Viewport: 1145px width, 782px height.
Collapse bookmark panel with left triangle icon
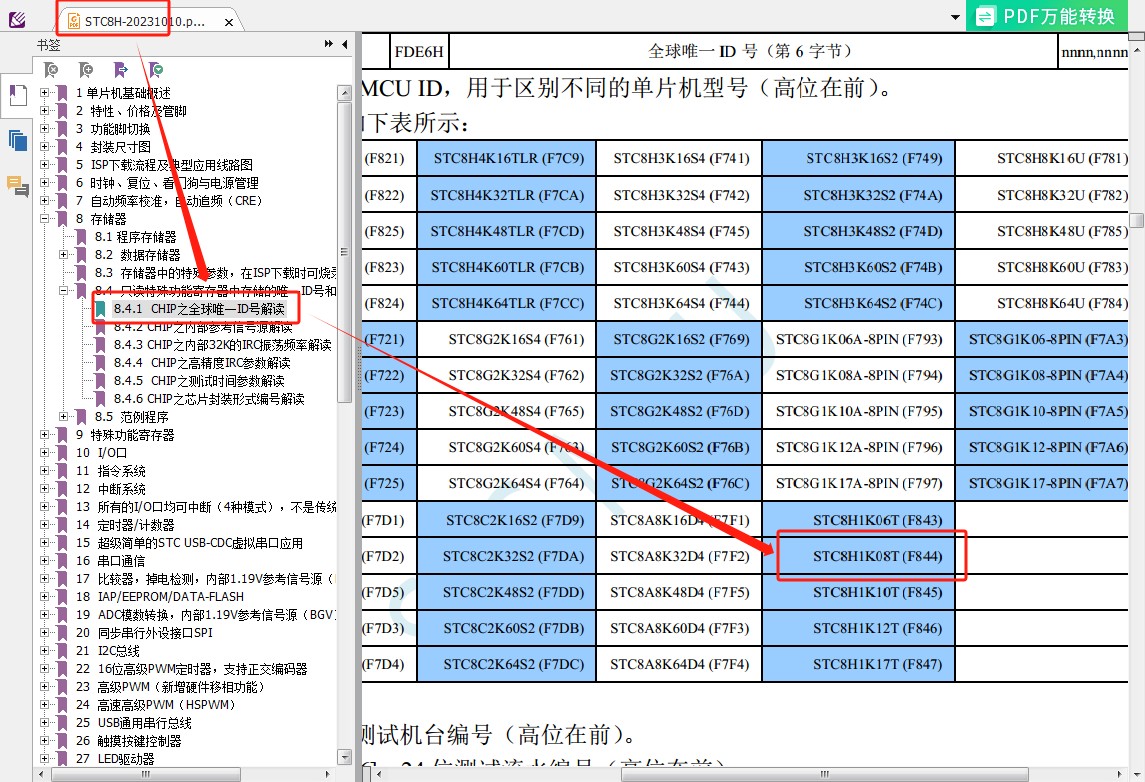345,45
